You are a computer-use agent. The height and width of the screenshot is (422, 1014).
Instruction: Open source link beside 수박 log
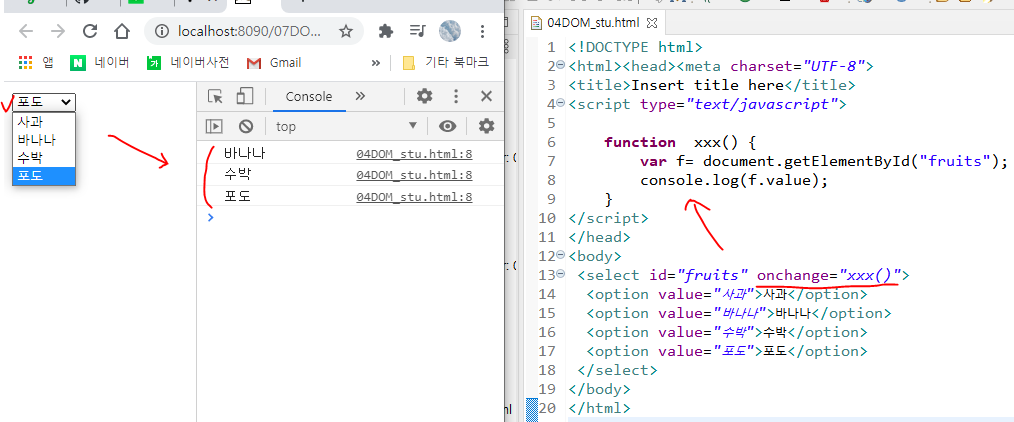click(x=414, y=175)
